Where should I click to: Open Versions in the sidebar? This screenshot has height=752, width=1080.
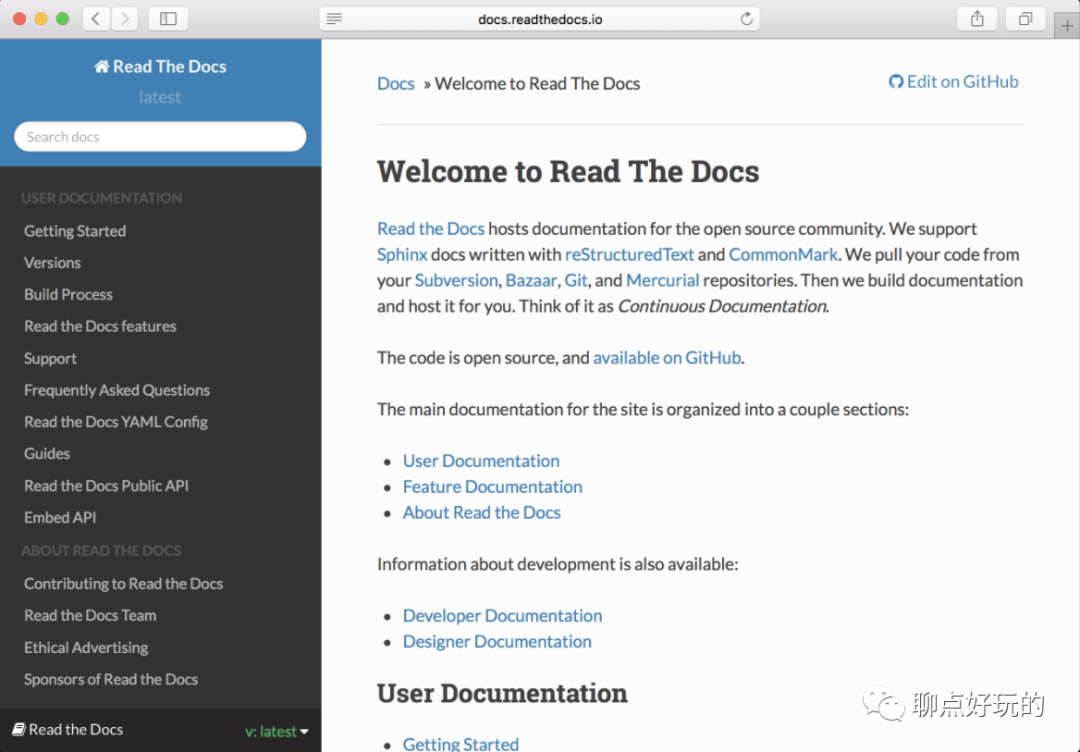(52, 262)
